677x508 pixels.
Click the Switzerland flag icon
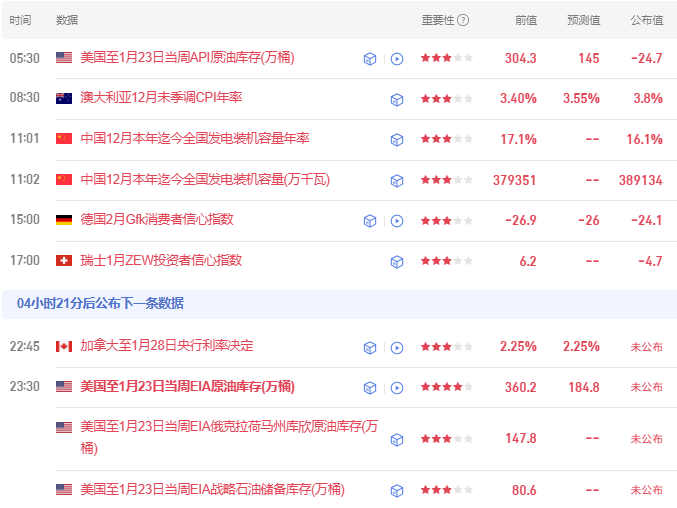point(64,260)
